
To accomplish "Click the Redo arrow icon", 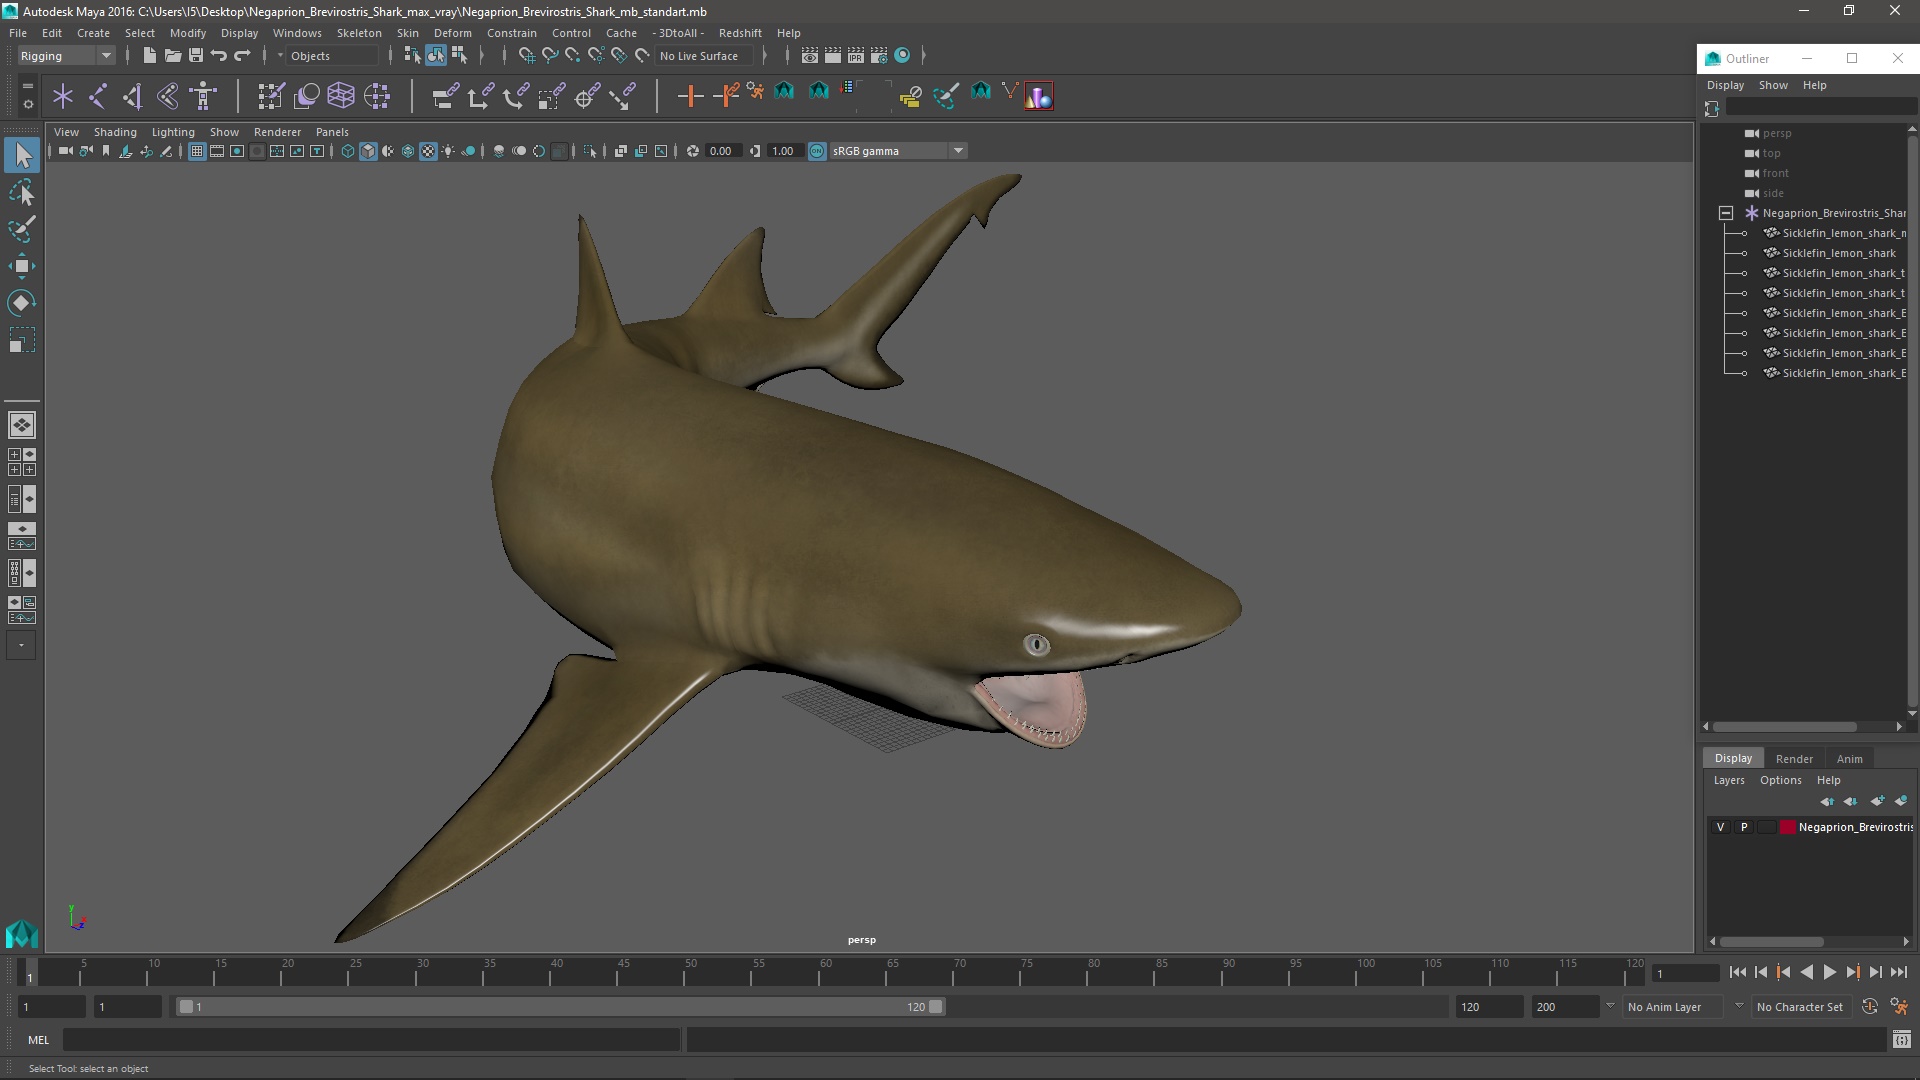I will [242, 56].
